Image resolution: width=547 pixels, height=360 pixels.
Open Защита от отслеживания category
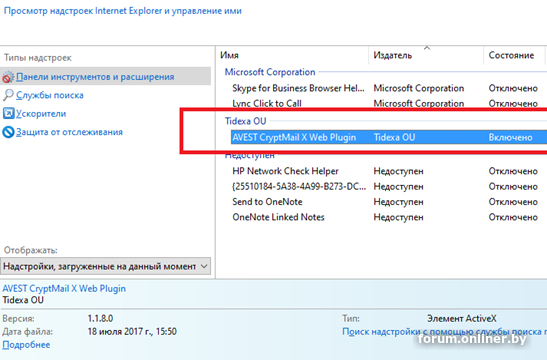point(69,132)
